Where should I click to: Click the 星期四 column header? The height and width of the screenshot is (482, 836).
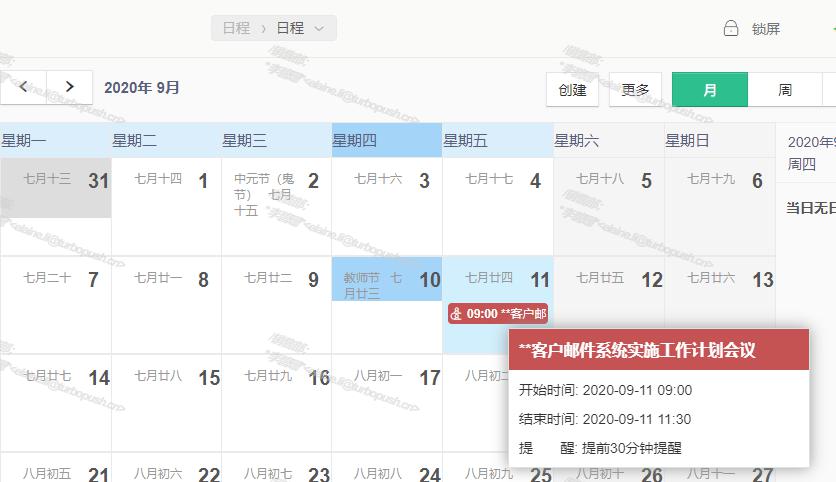[x=387, y=141]
